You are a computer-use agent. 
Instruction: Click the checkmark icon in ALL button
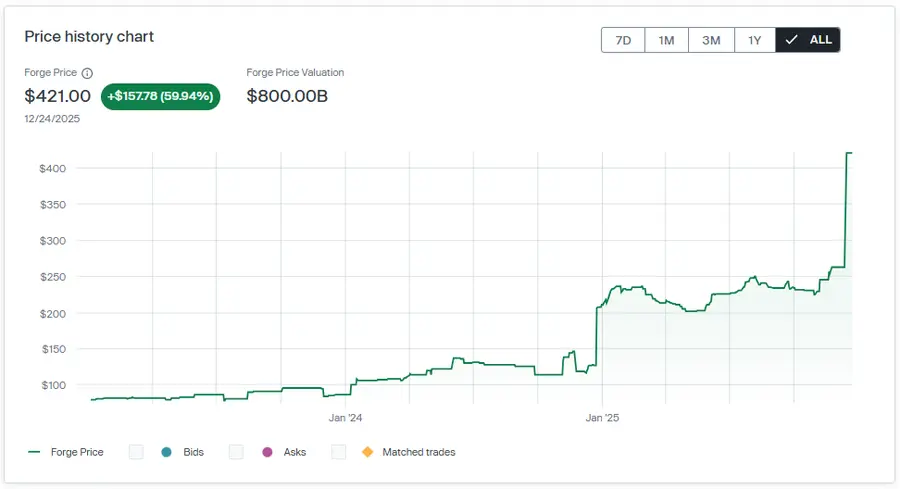792,40
